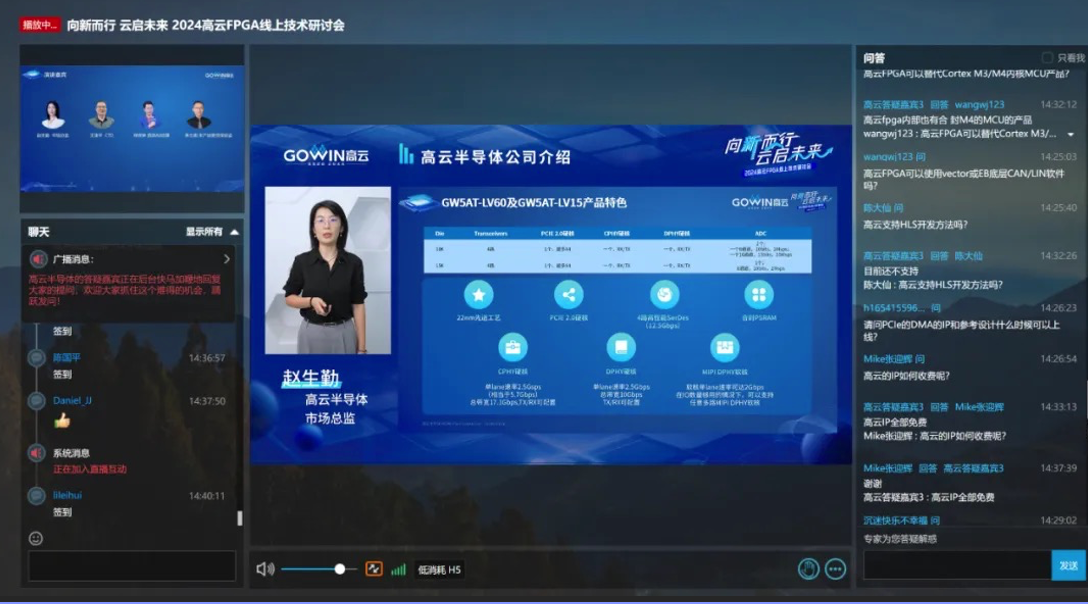1088x604 pixels.
Task: Toggle the 只看我 checkbox in Q&A
Action: [1047, 58]
